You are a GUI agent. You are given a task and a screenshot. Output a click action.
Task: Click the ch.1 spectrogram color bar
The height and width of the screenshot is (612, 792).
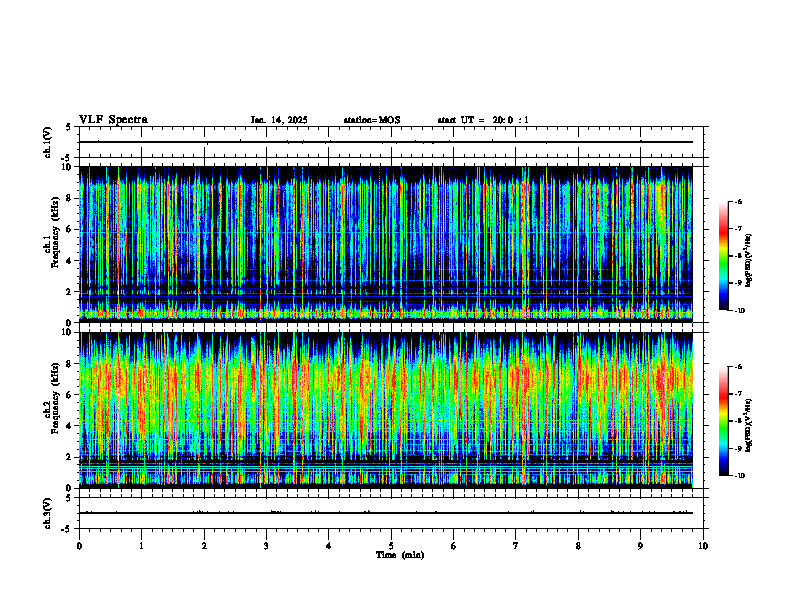724,256
